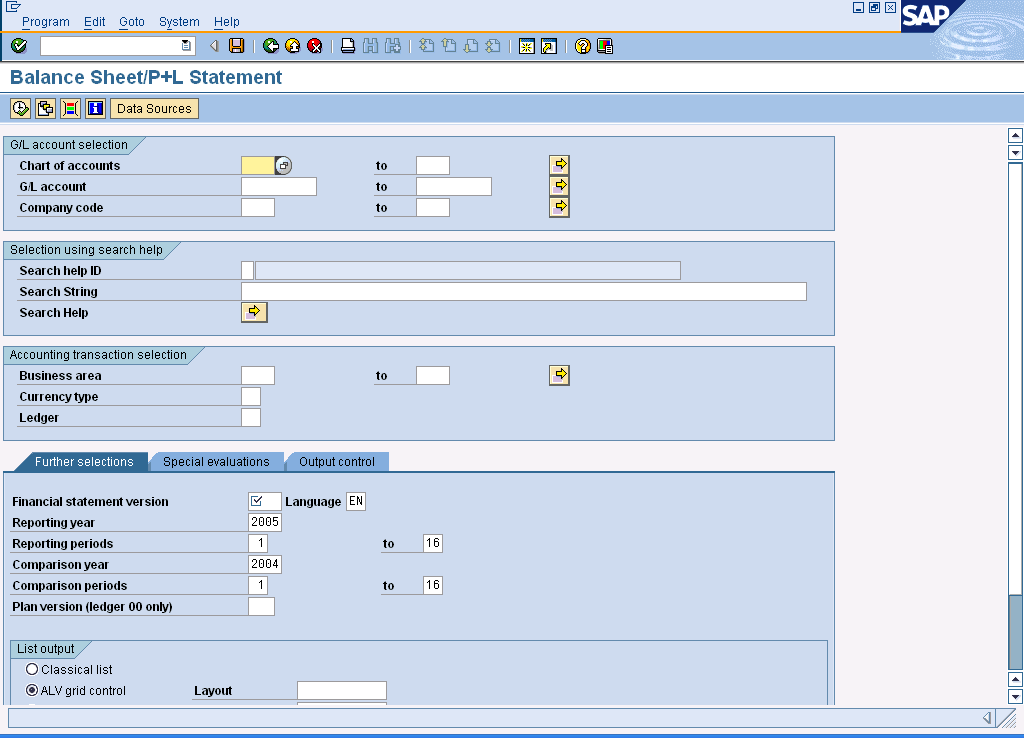Open the Help menu
This screenshot has height=738, width=1024.
coord(227,22)
